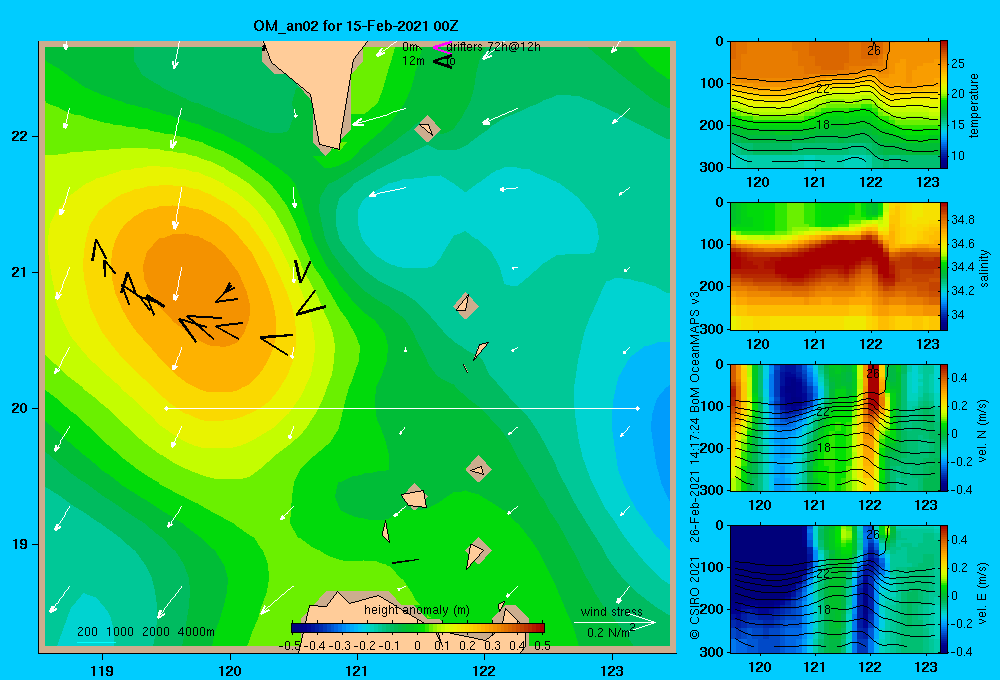Image resolution: width=1000 pixels, height=680 pixels.
Task: Open the temperature depth section panel
Action: (x=835, y=105)
